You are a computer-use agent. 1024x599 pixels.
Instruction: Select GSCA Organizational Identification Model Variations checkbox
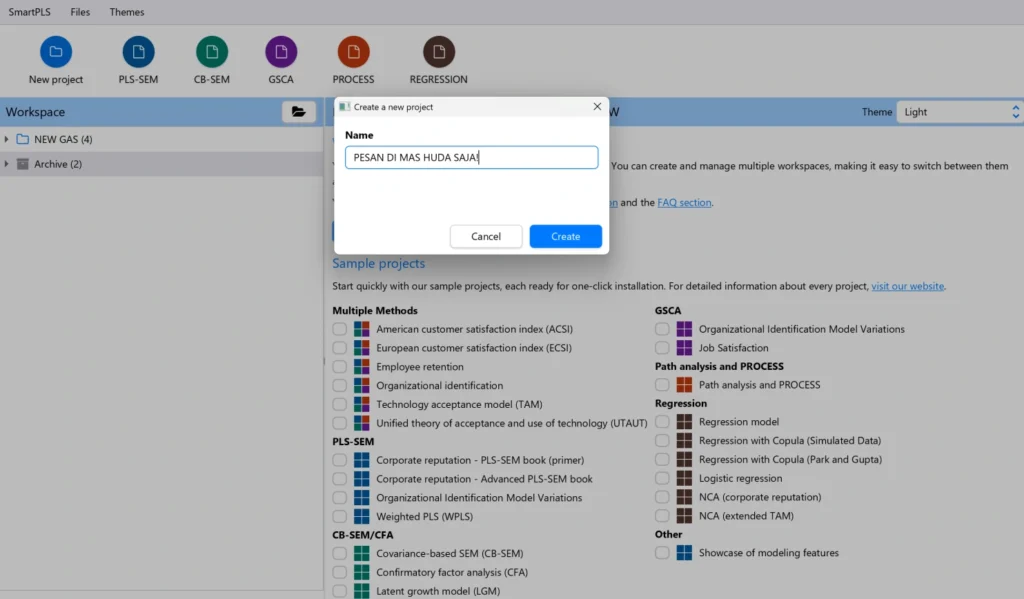[662, 329]
